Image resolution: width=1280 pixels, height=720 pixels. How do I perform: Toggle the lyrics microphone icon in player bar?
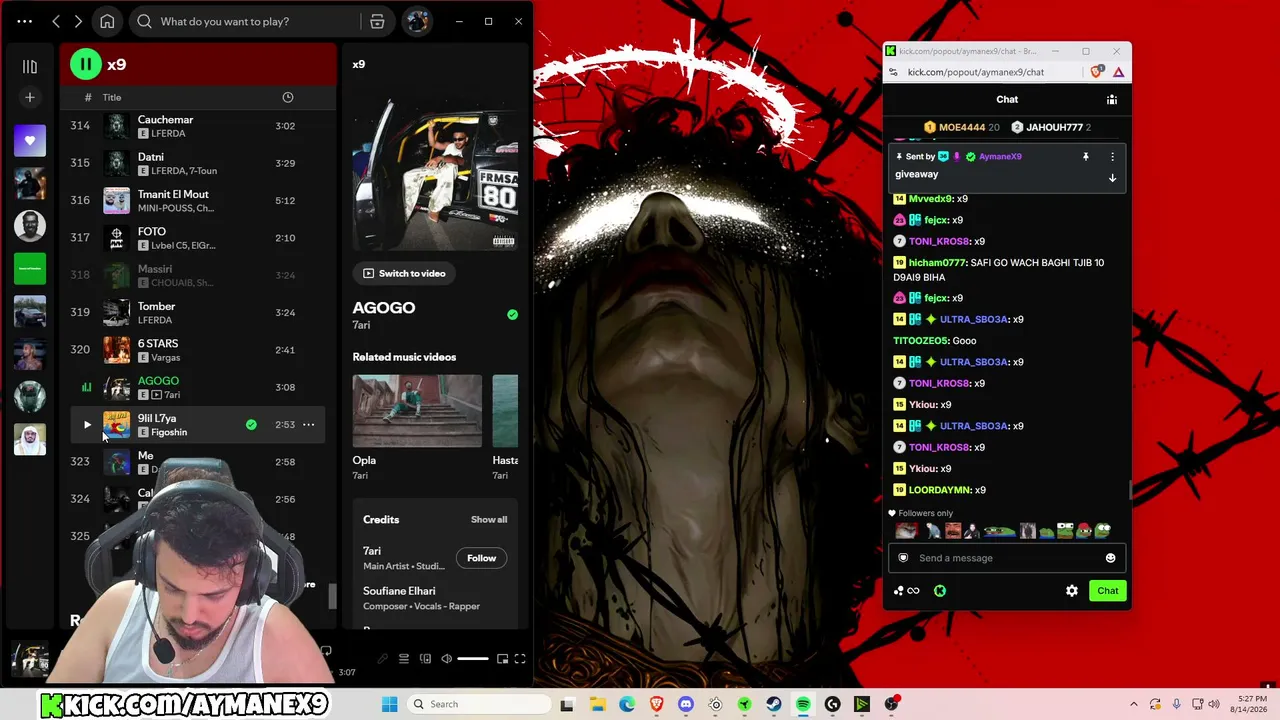click(x=382, y=658)
